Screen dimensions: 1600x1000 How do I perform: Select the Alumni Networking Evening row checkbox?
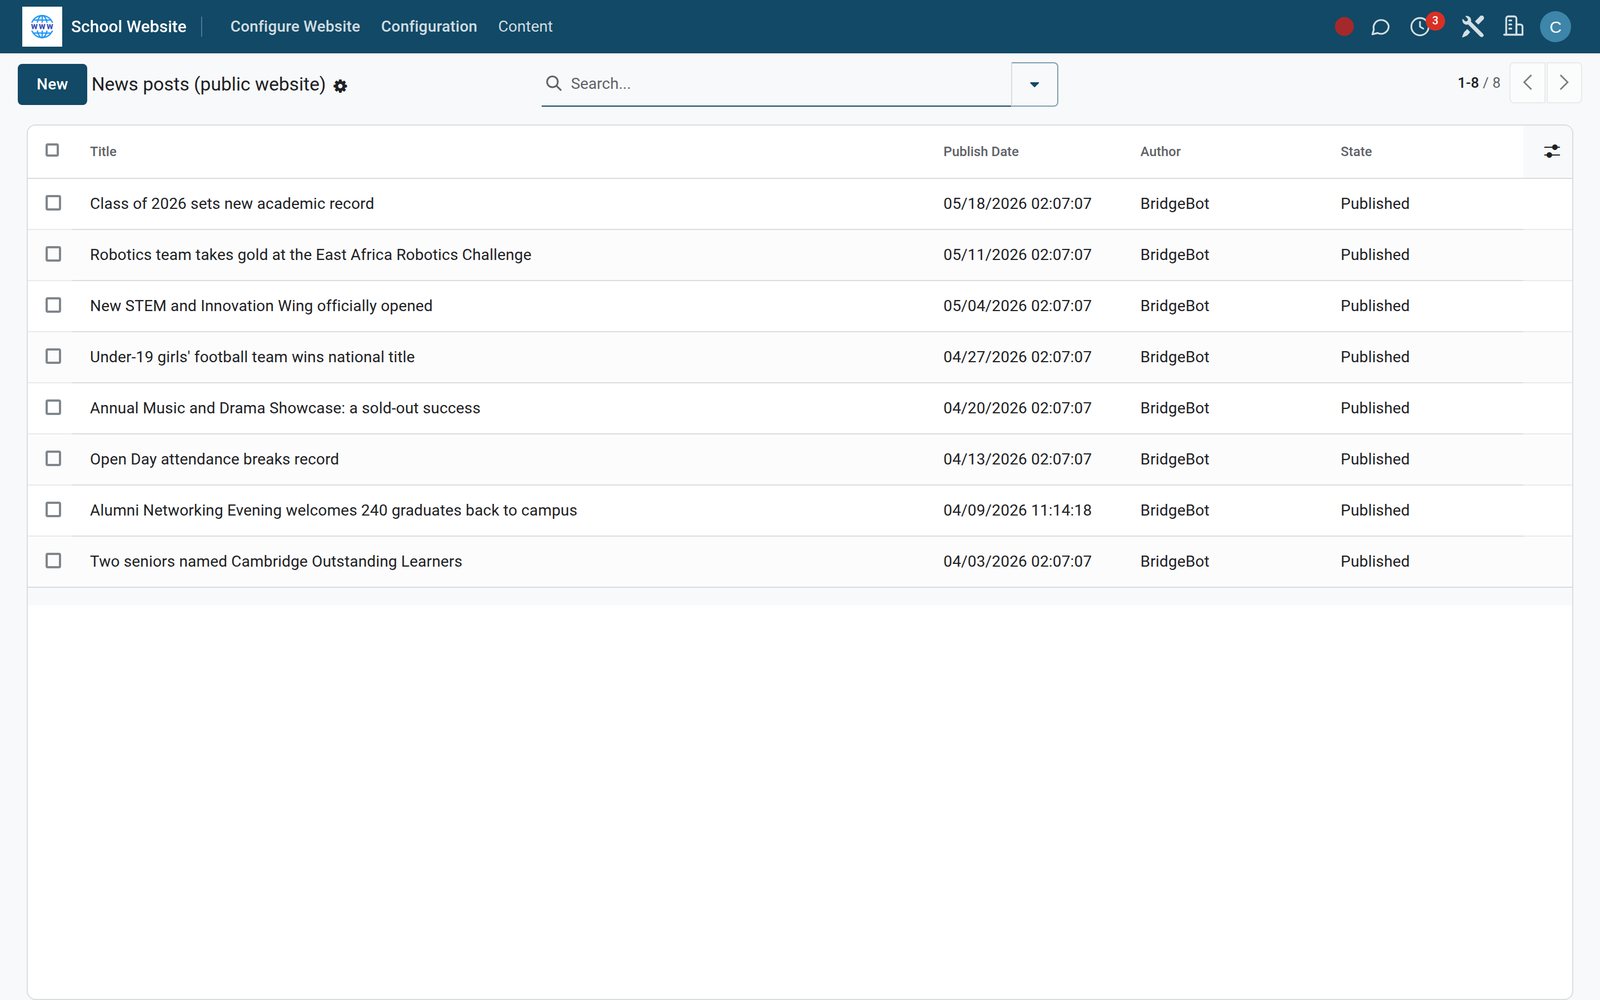[53, 509]
